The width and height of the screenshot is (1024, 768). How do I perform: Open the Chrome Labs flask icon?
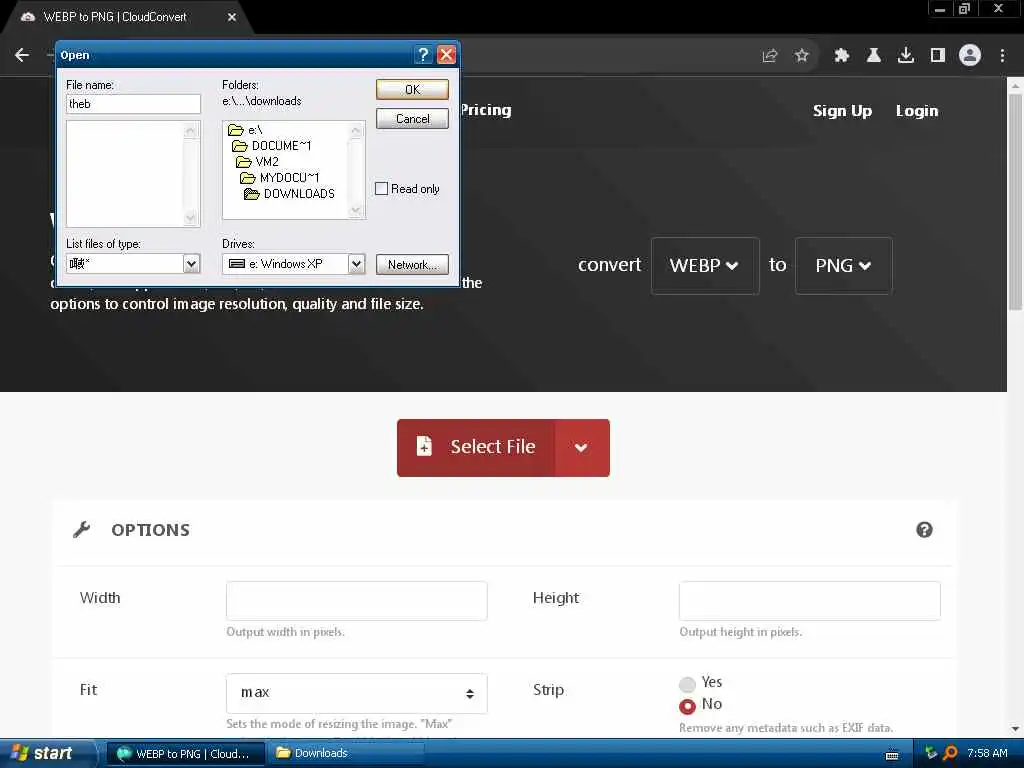[873, 56]
